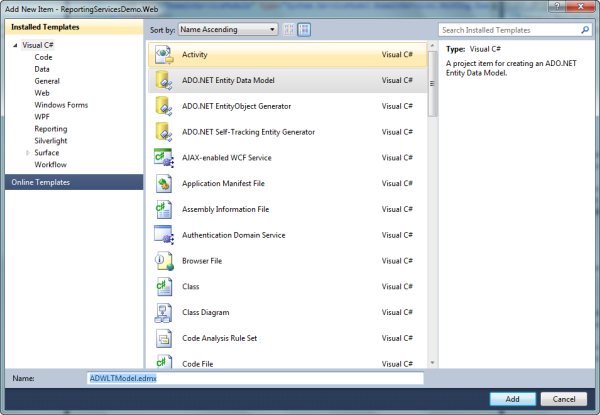The image size is (600, 415).
Task: Select Application Manifest File text
Action: [x=223, y=184]
